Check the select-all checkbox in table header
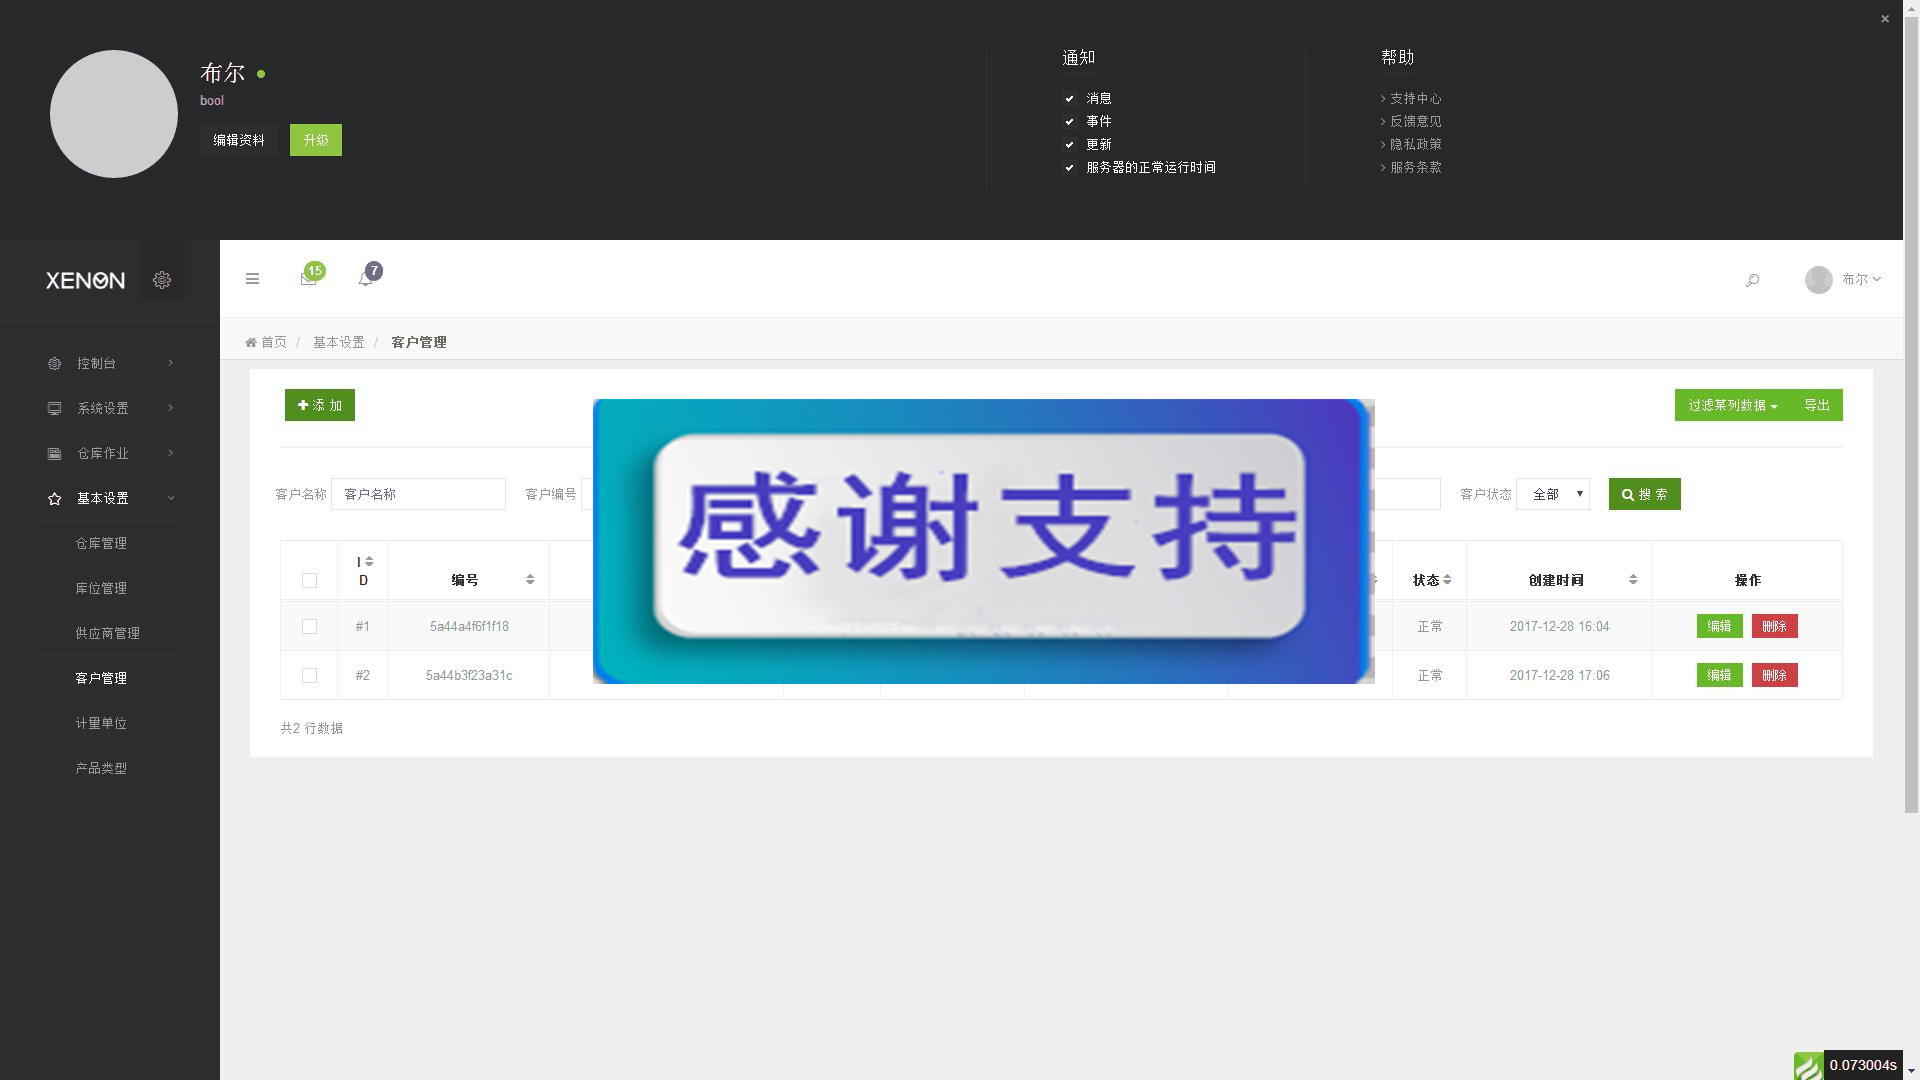Image resolution: width=1920 pixels, height=1080 pixels. (309, 580)
